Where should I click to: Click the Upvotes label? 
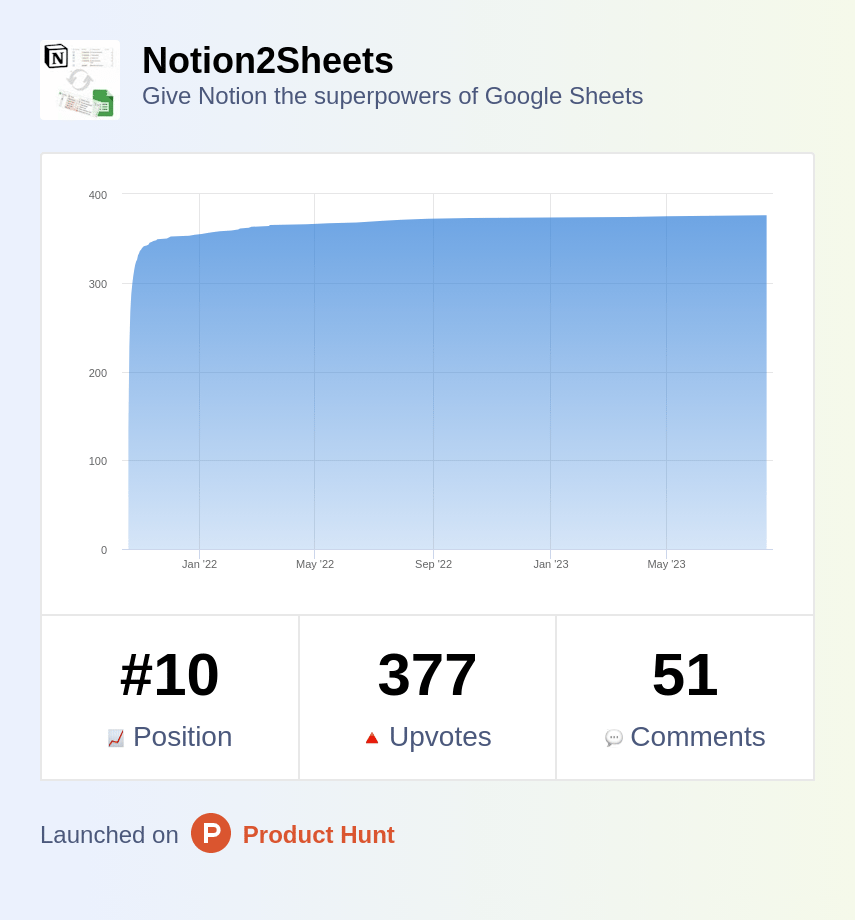440,737
